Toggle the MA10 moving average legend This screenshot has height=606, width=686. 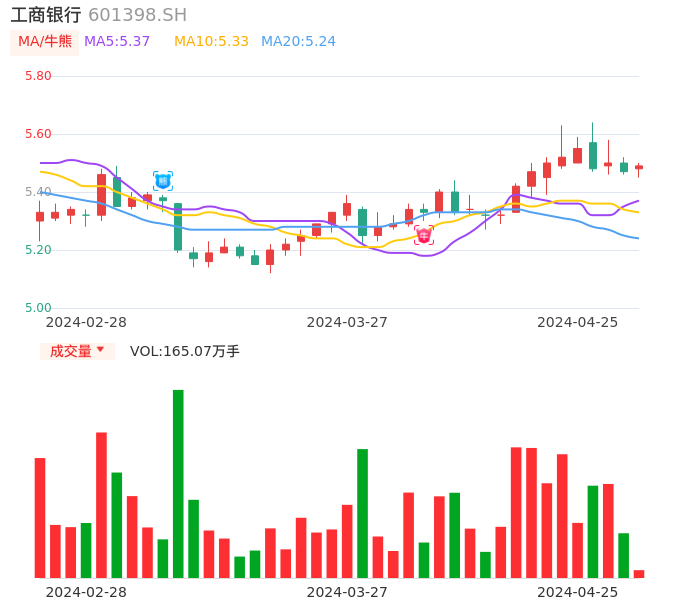click(211, 42)
